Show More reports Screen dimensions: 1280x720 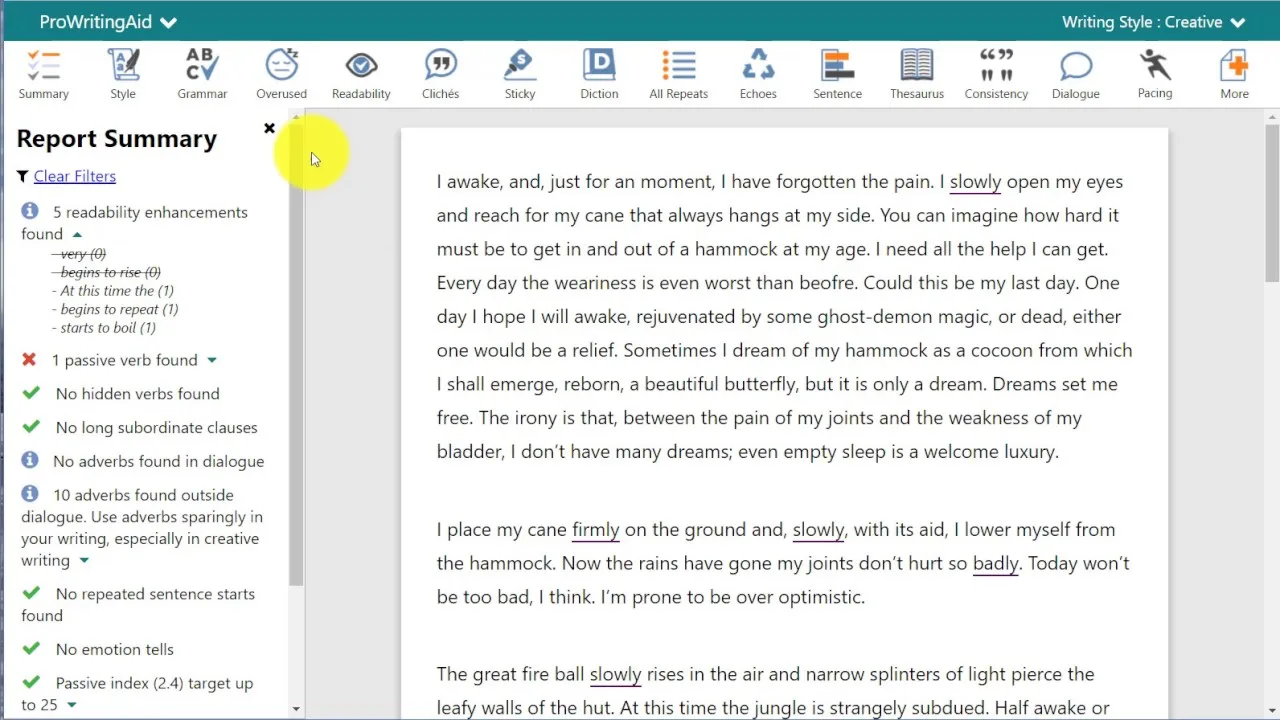(x=1234, y=74)
